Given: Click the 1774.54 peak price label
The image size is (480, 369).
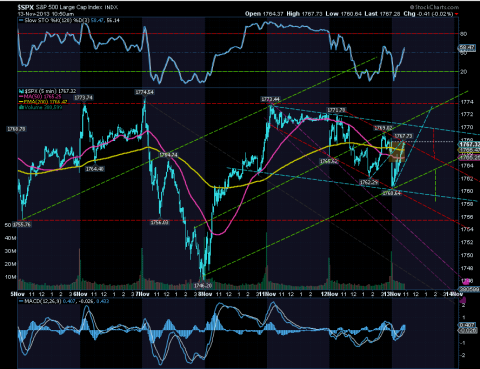Looking at the screenshot, I should [x=144, y=92].
